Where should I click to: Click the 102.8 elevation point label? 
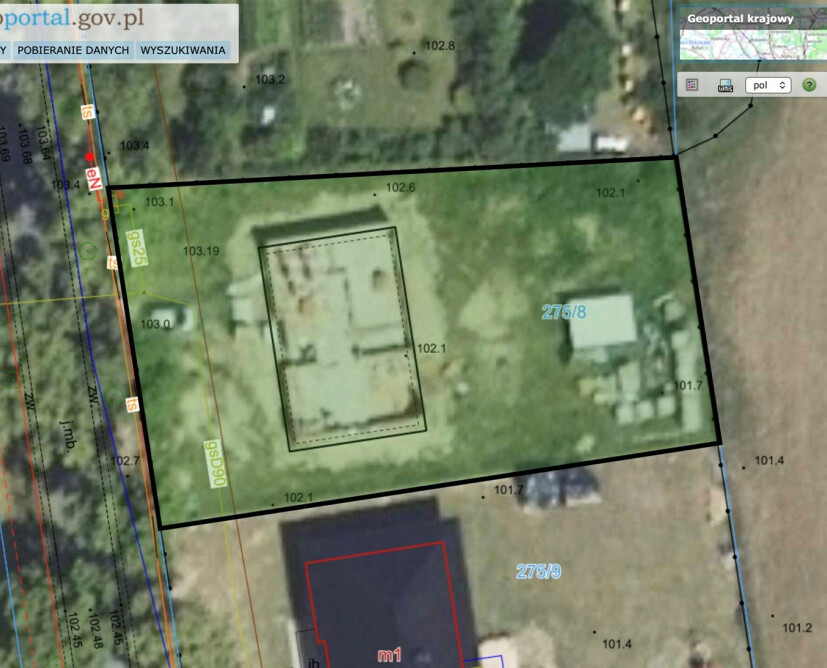coord(440,45)
